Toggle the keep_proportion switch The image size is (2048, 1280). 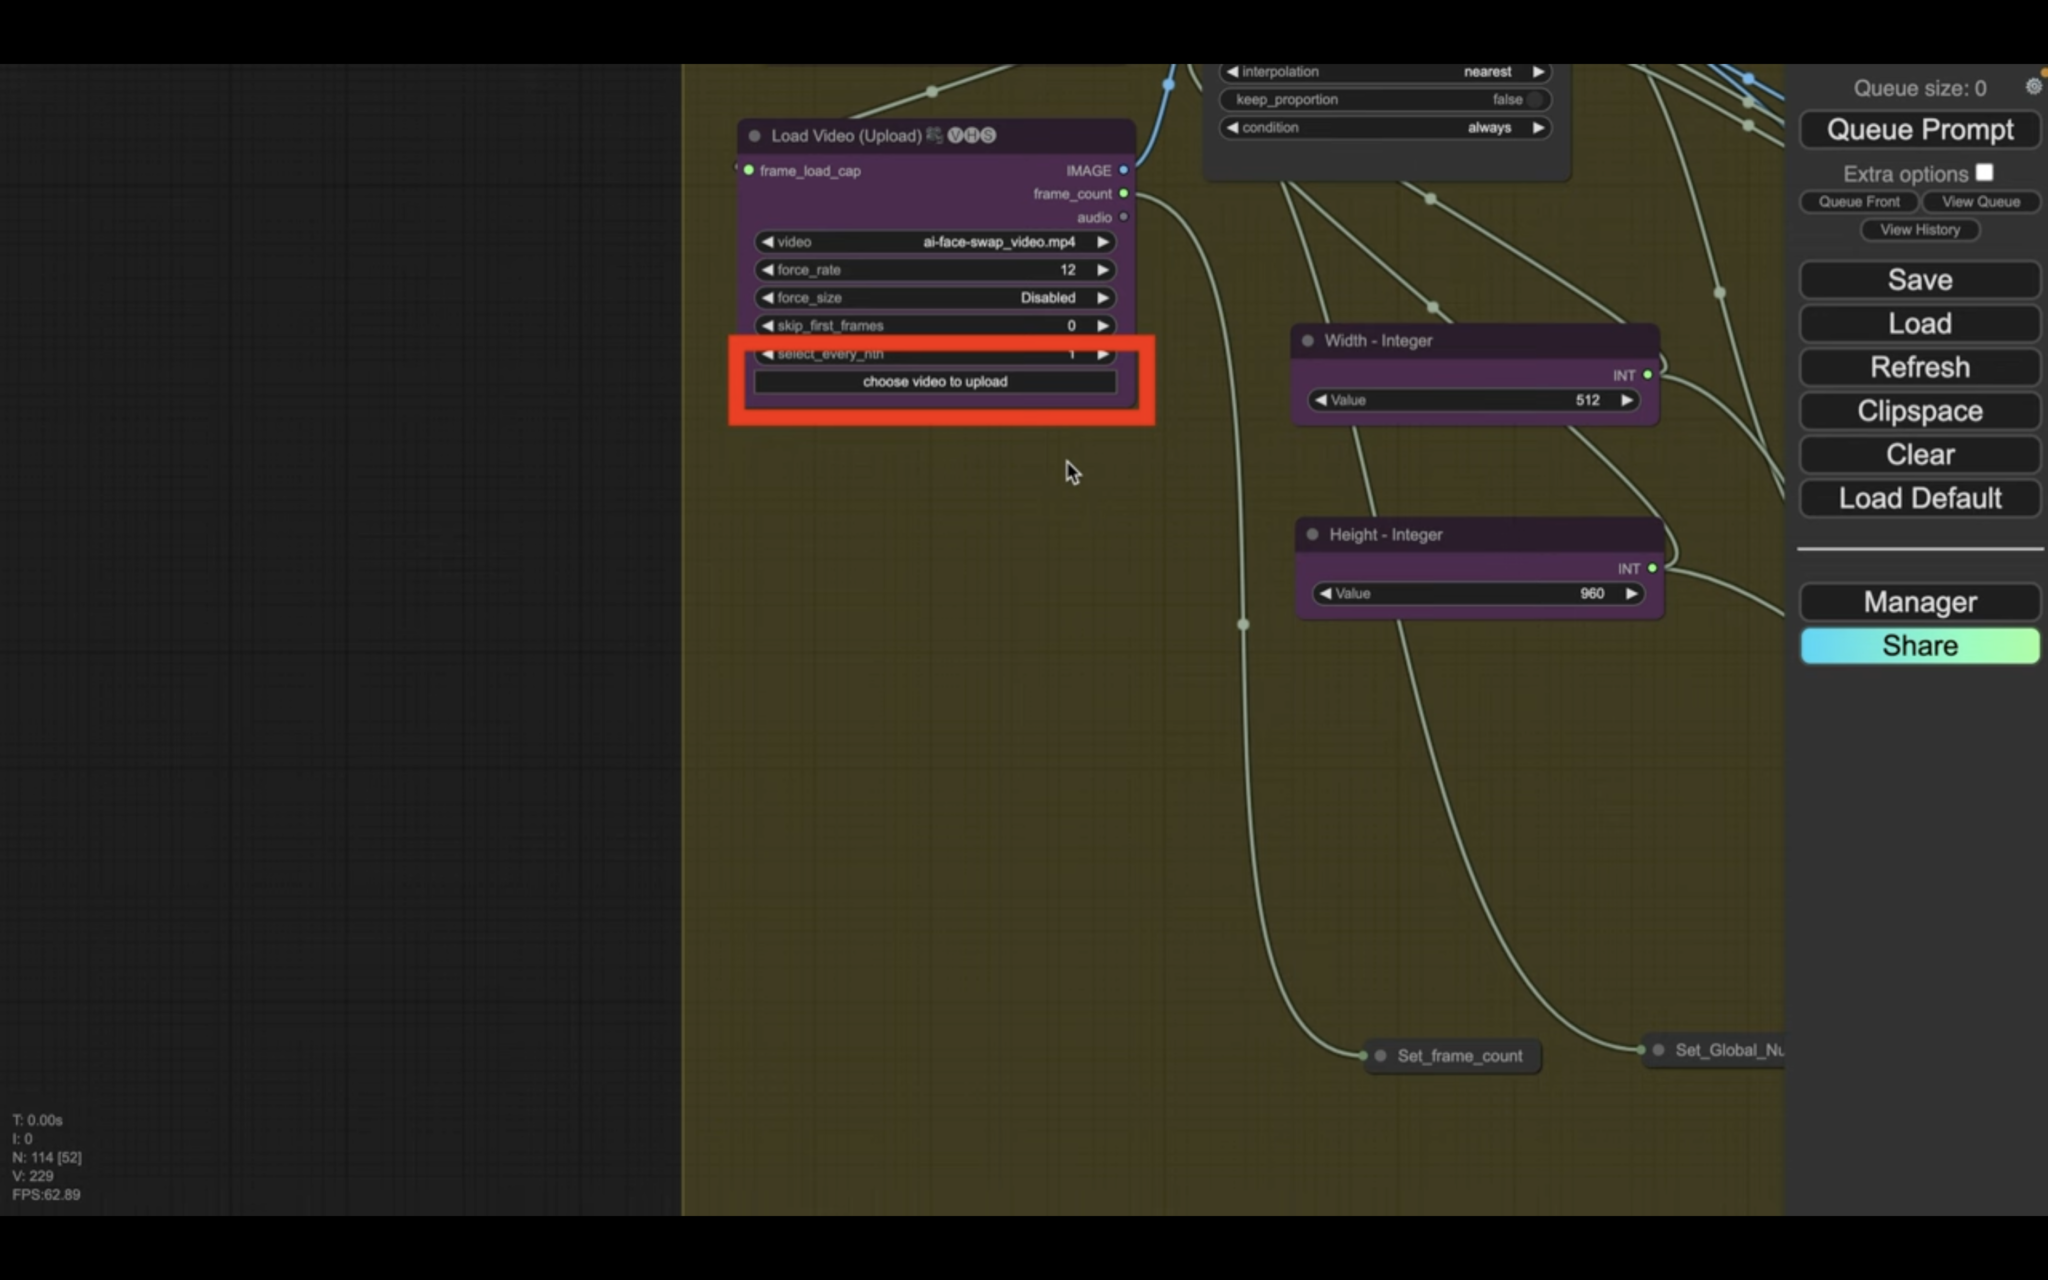pos(1534,100)
